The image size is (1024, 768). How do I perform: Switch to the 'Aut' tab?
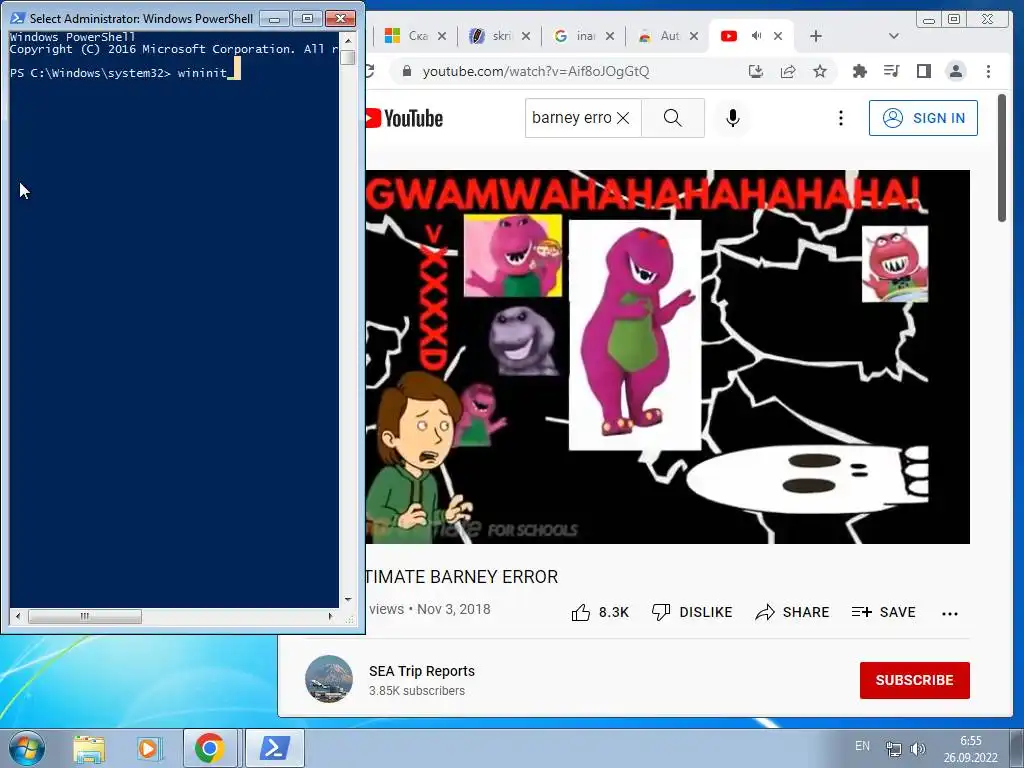660,36
